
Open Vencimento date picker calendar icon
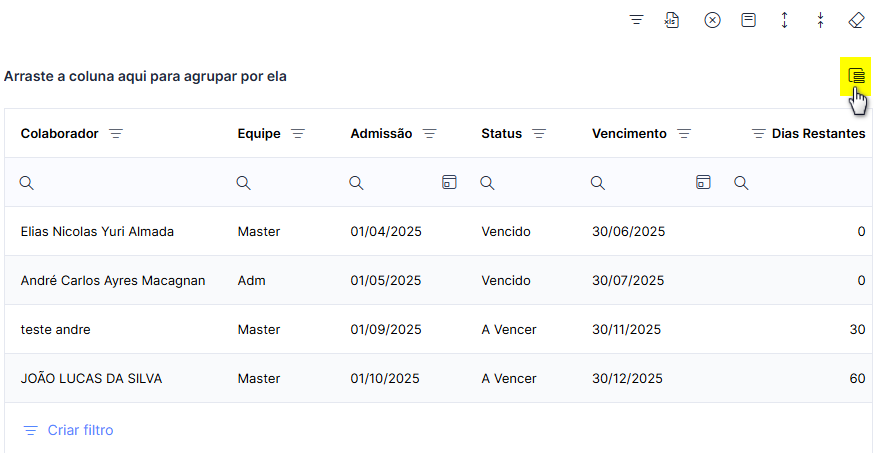click(x=703, y=182)
